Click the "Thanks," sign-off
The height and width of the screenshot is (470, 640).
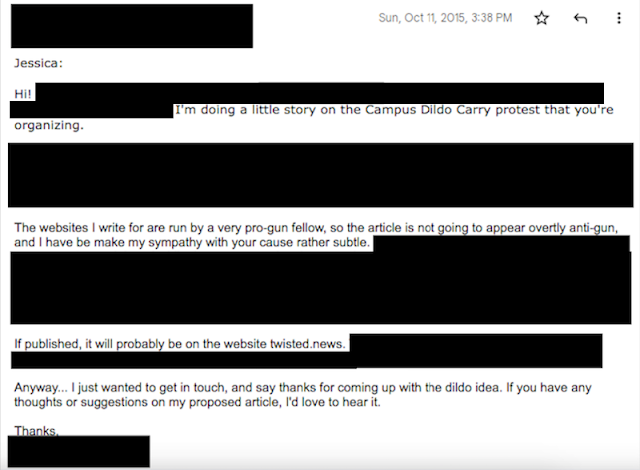36,430
